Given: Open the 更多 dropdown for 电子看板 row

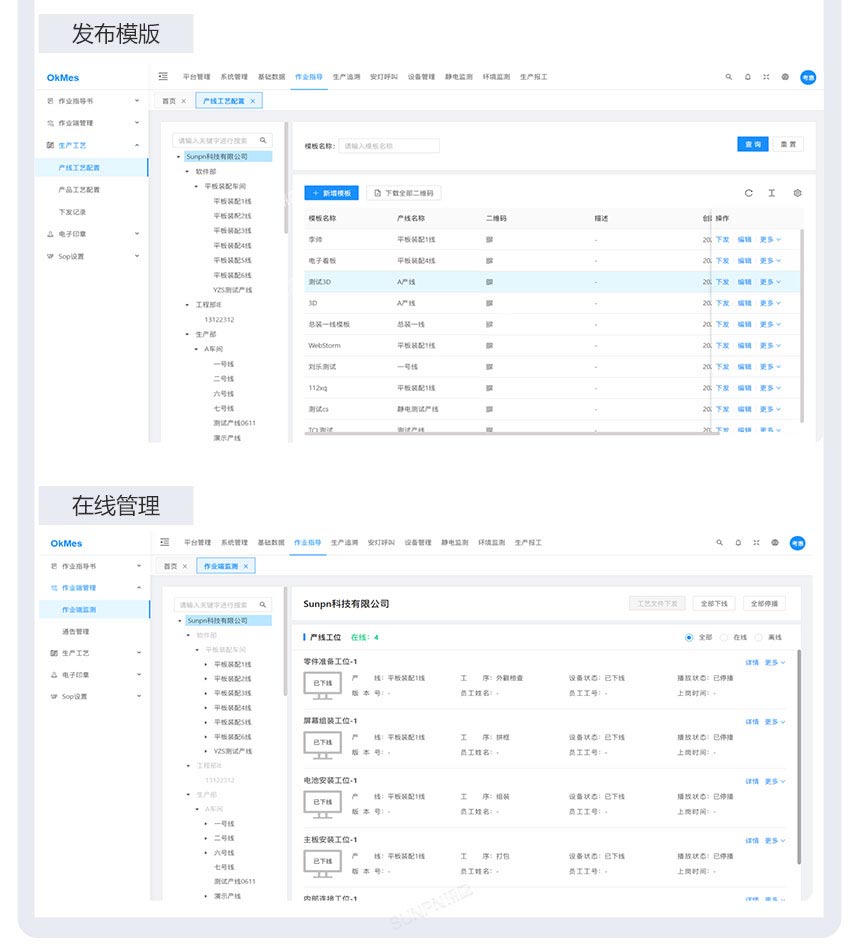Looking at the screenshot, I should [766, 260].
